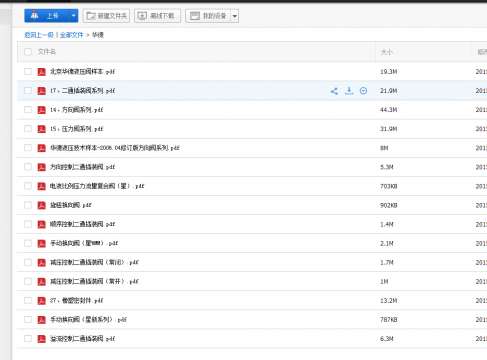Click PDF icon of 14、方向阀系列.pdf
Screen dimensions: 487x360
(41, 110)
